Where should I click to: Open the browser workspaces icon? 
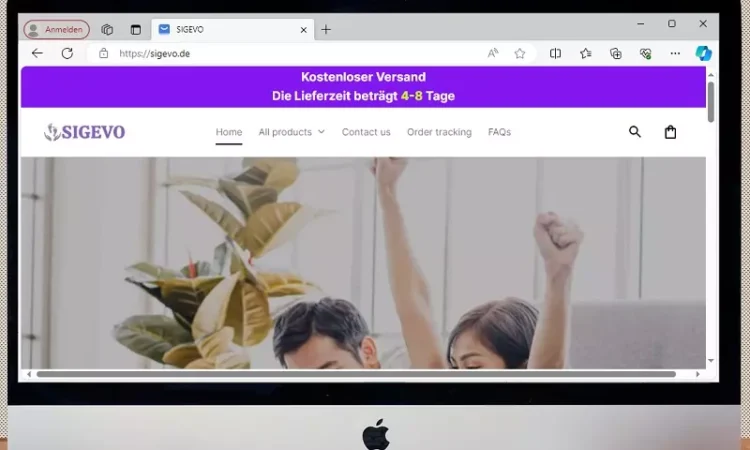coord(107,30)
